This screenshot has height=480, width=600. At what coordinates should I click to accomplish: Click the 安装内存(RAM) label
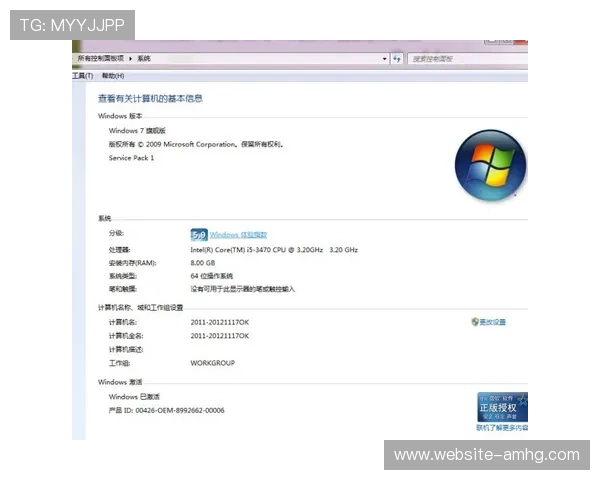click(132, 263)
